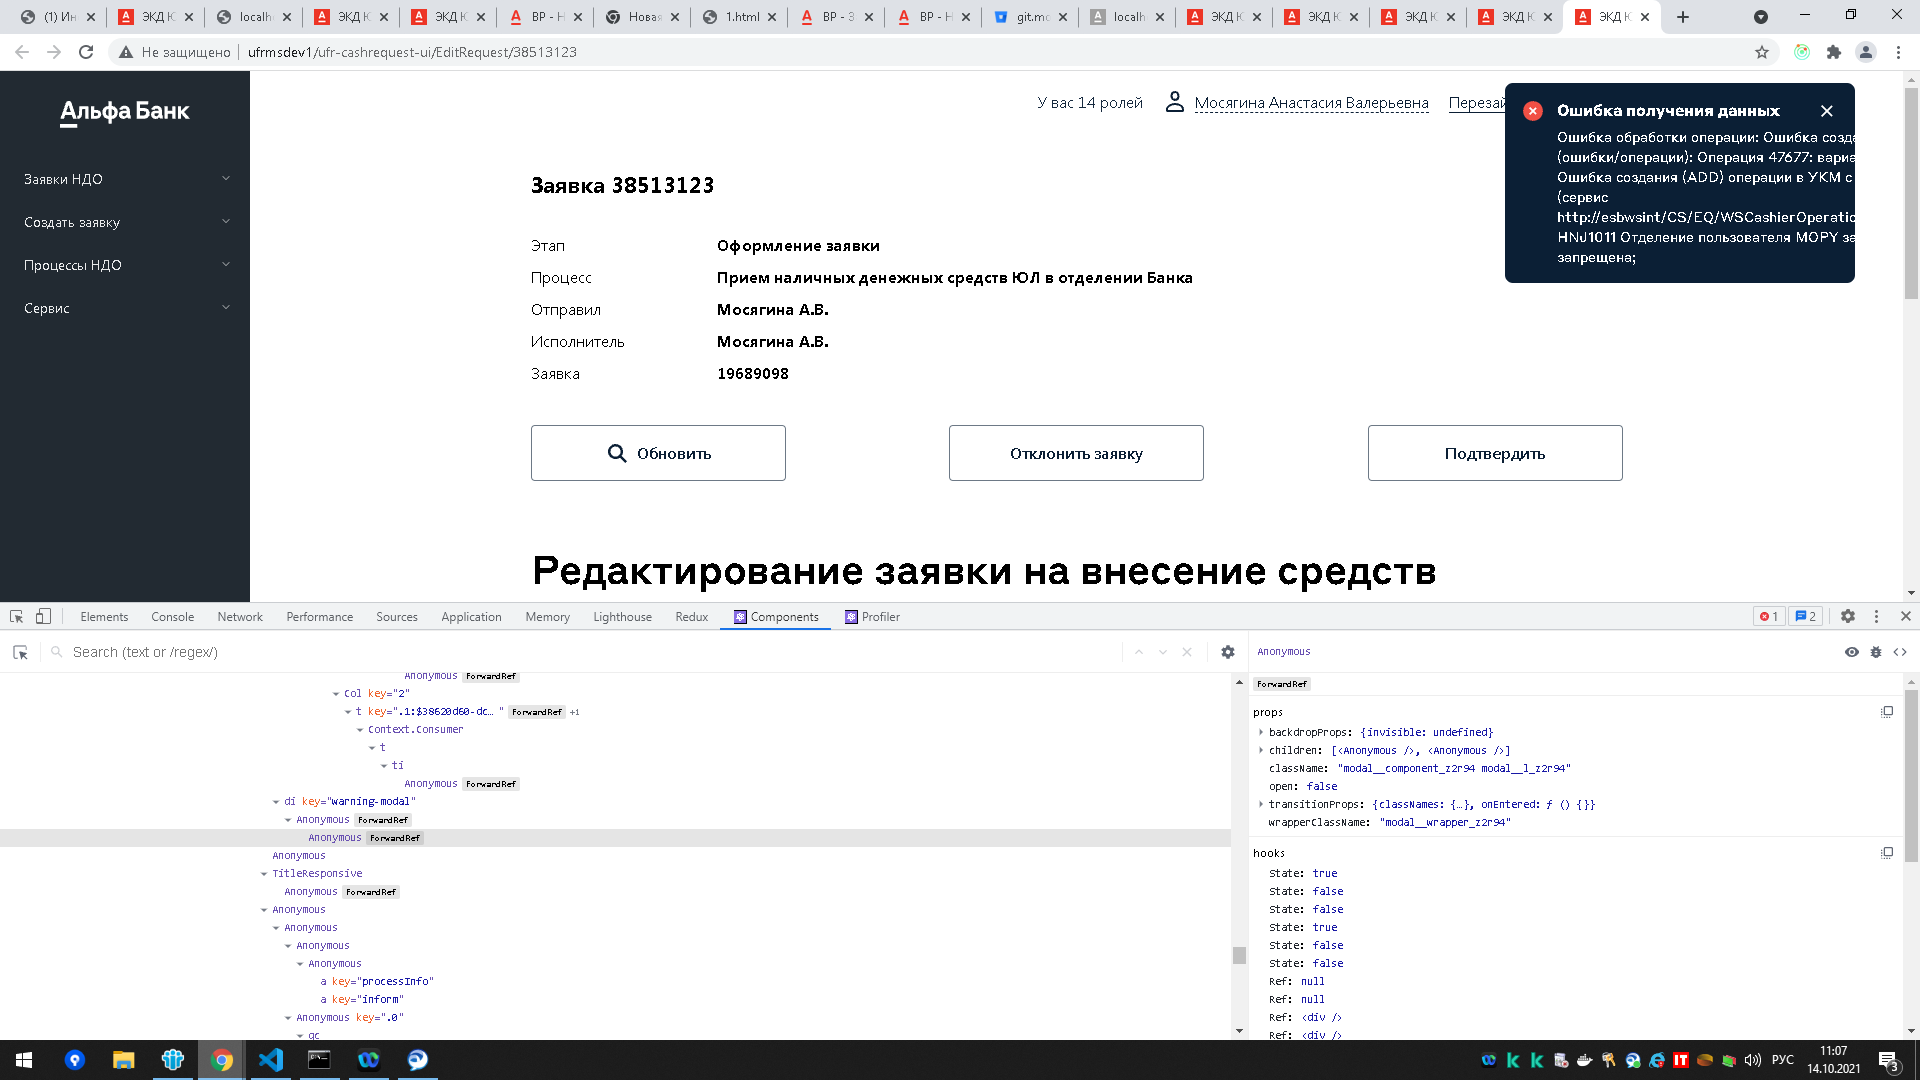
Task: Toggle the device toolbar icon
Action: [x=42, y=616]
